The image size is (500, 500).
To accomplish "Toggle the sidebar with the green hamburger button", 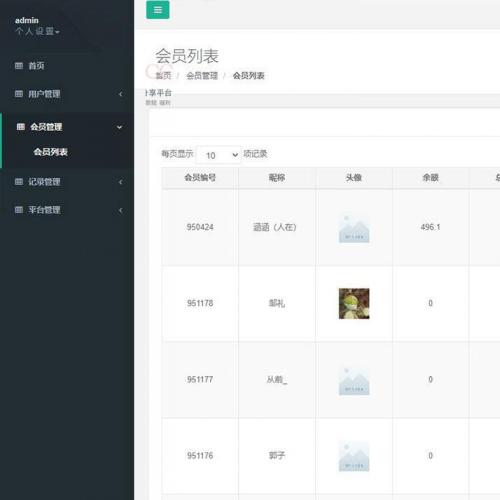I will pos(158,10).
